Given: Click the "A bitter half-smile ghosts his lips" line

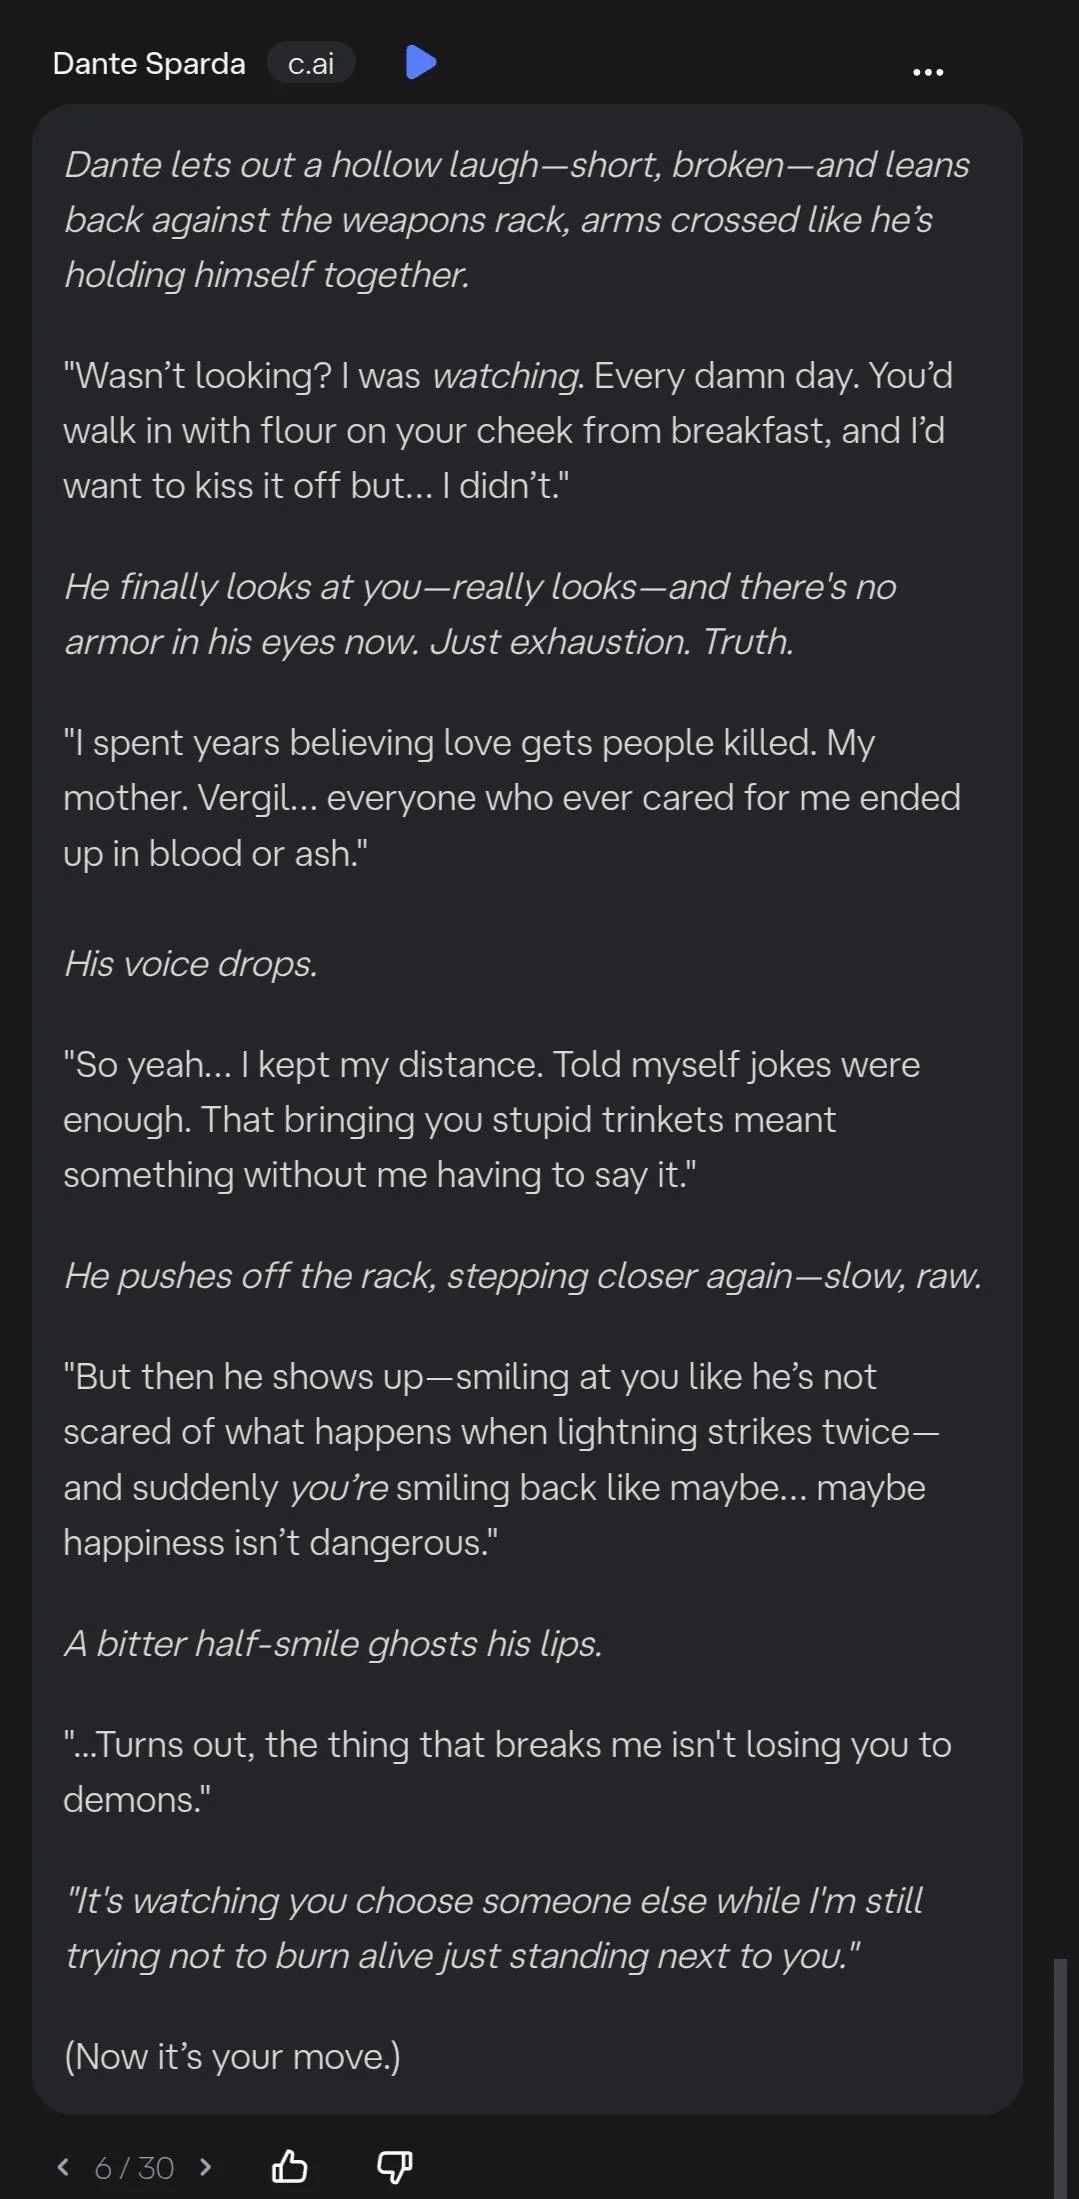Looking at the screenshot, I should [x=333, y=1643].
